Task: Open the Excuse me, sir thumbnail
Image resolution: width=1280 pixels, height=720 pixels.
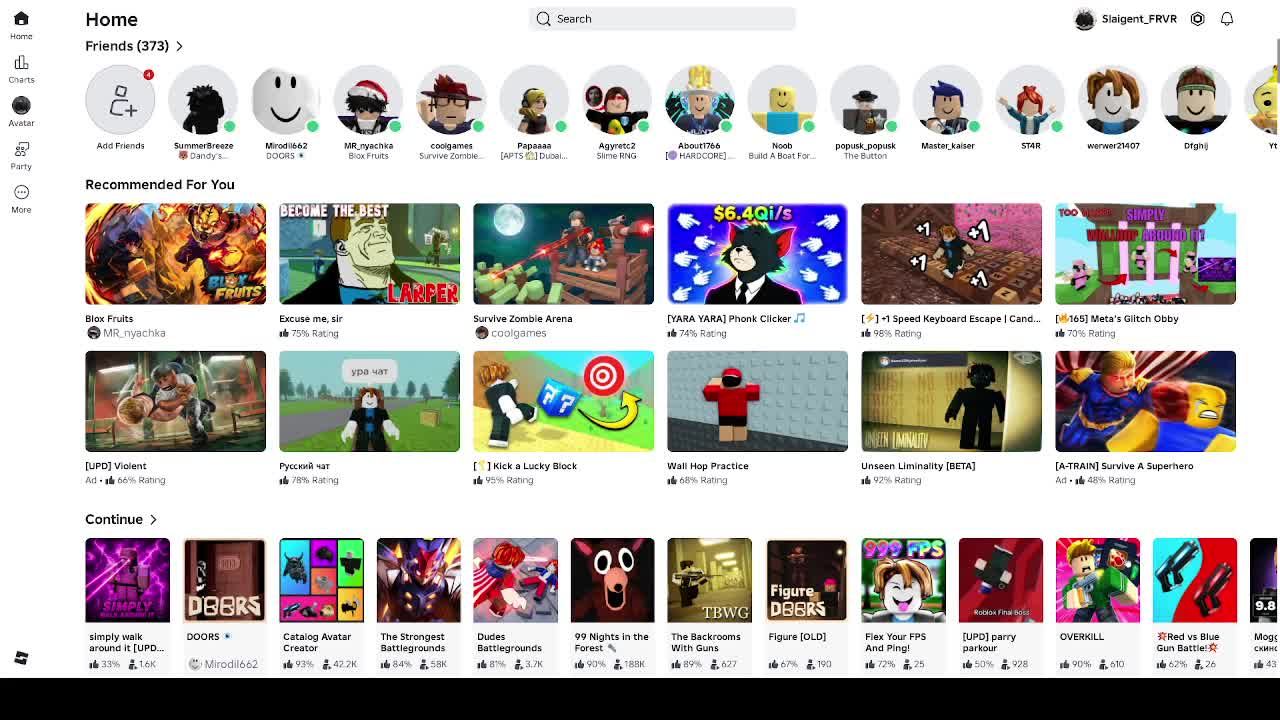Action: click(x=369, y=254)
